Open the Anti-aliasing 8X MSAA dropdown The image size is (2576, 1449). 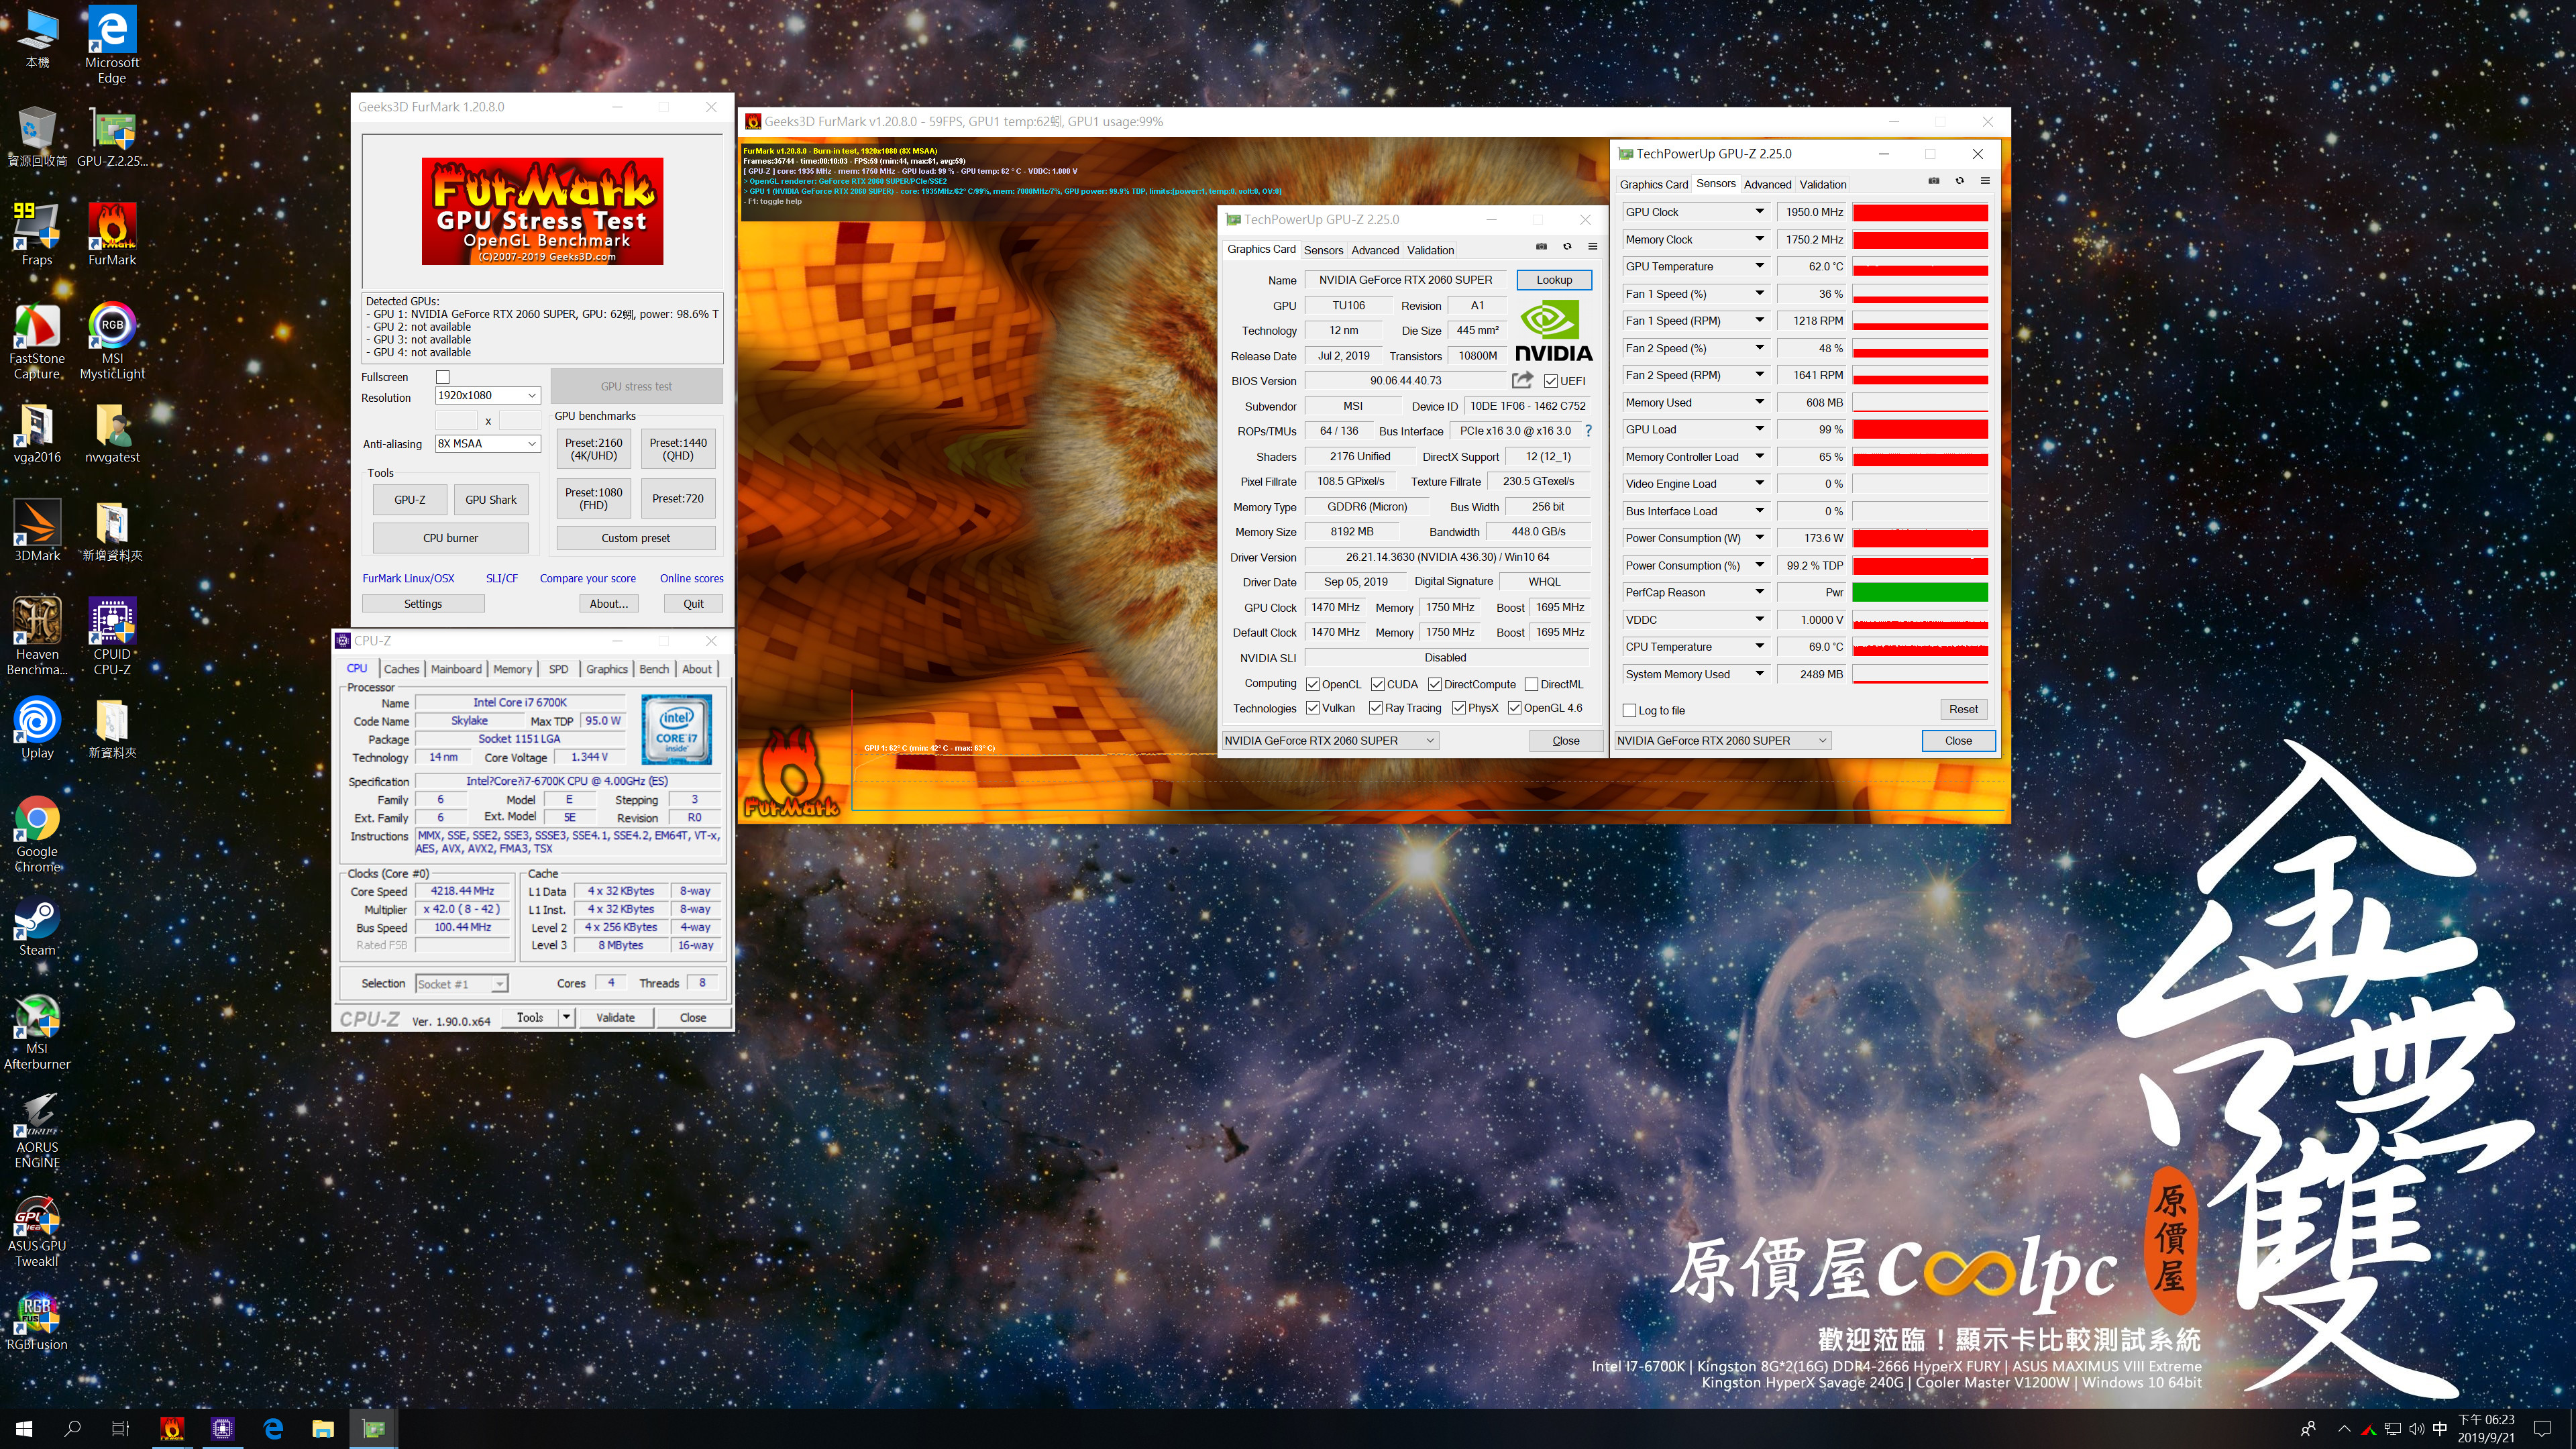[488, 443]
